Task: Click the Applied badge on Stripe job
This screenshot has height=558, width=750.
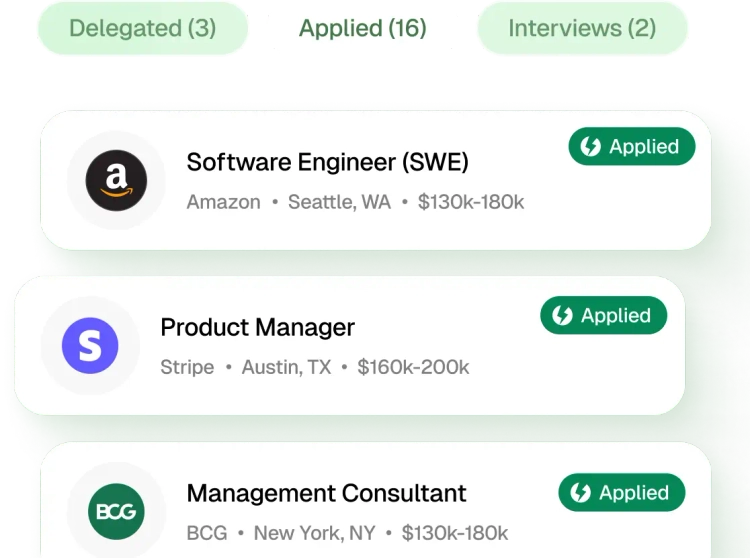Action: coord(604,316)
